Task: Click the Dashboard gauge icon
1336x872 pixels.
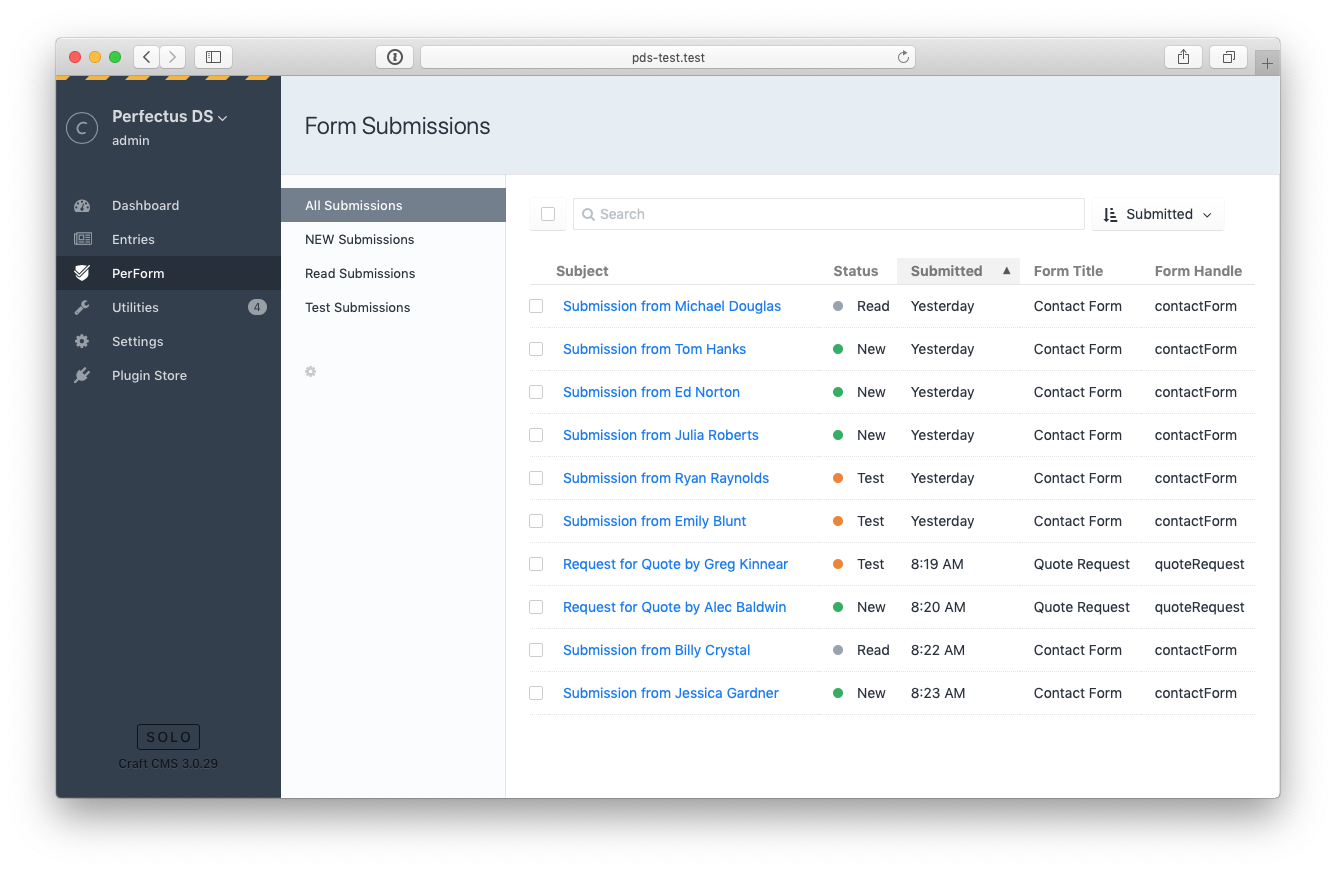Action: [82, 206]
